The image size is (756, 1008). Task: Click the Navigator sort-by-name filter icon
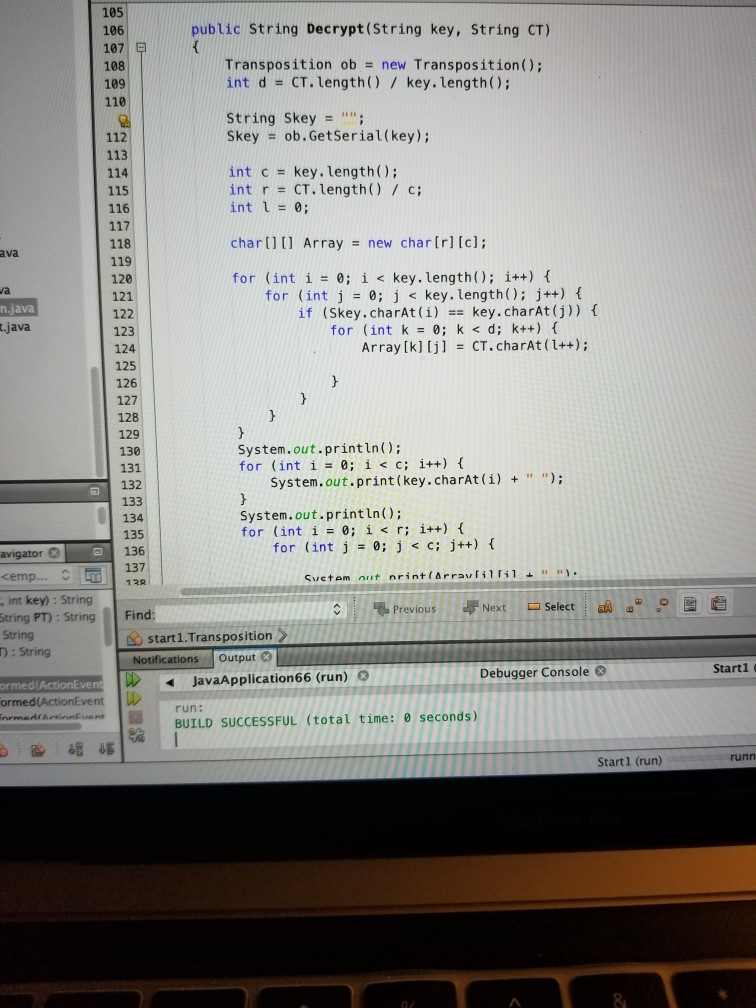[x=75, y=749]
